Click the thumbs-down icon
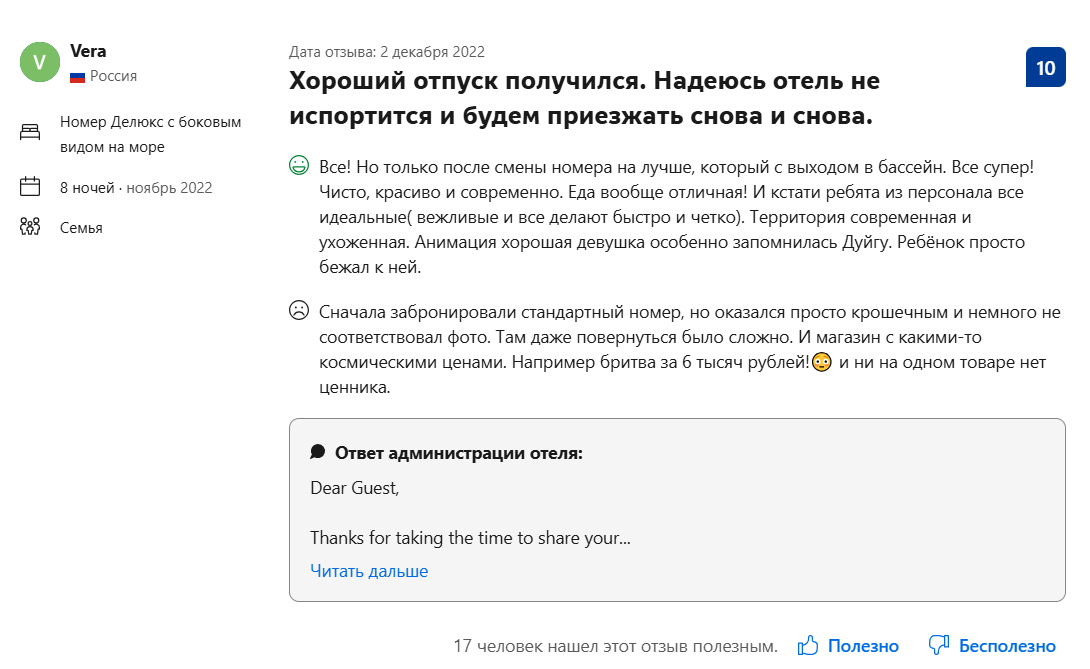This screenshot has width=1090, height=669. point(938,645)
